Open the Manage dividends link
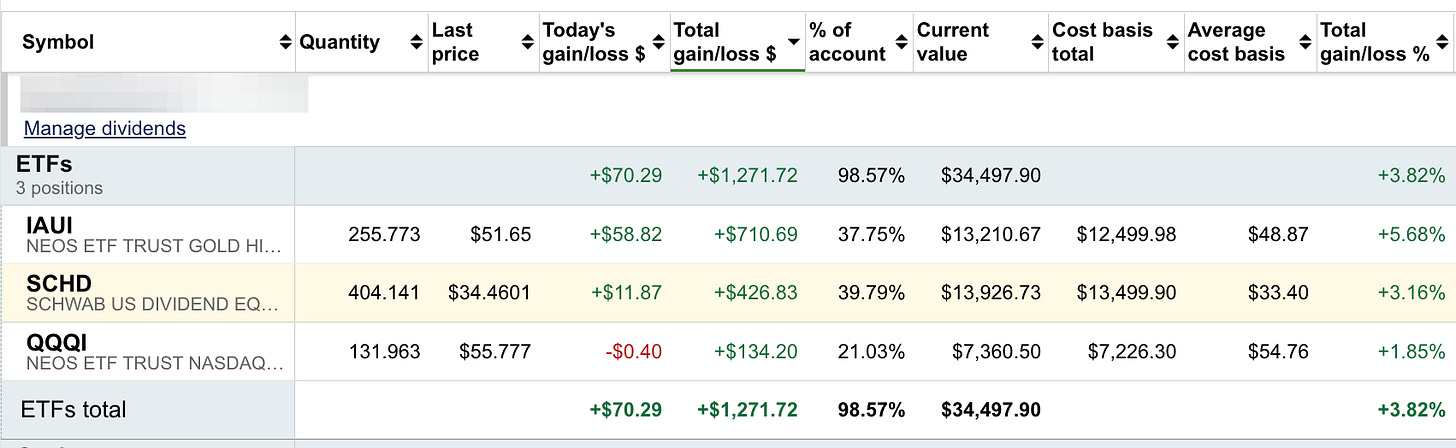 tap(105, 128)
